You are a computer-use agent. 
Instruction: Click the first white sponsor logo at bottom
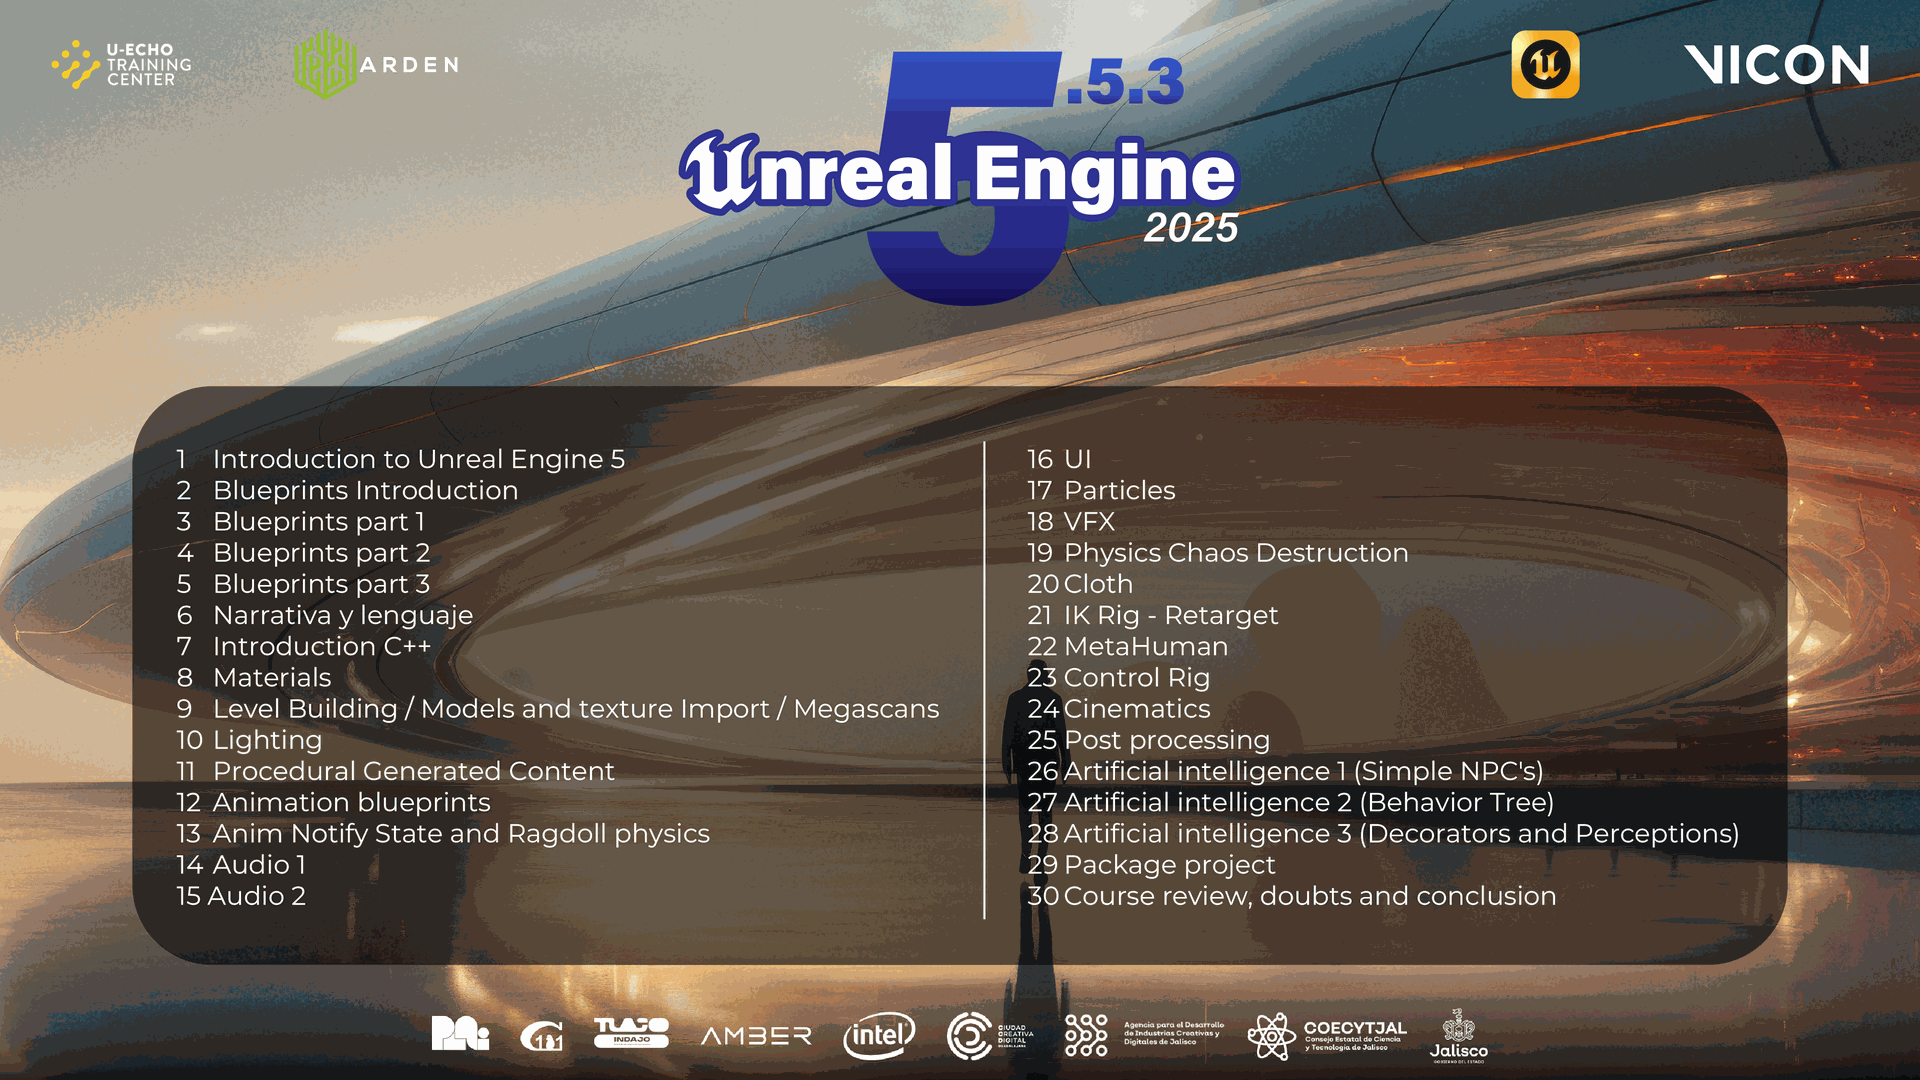coord(460,1033)
